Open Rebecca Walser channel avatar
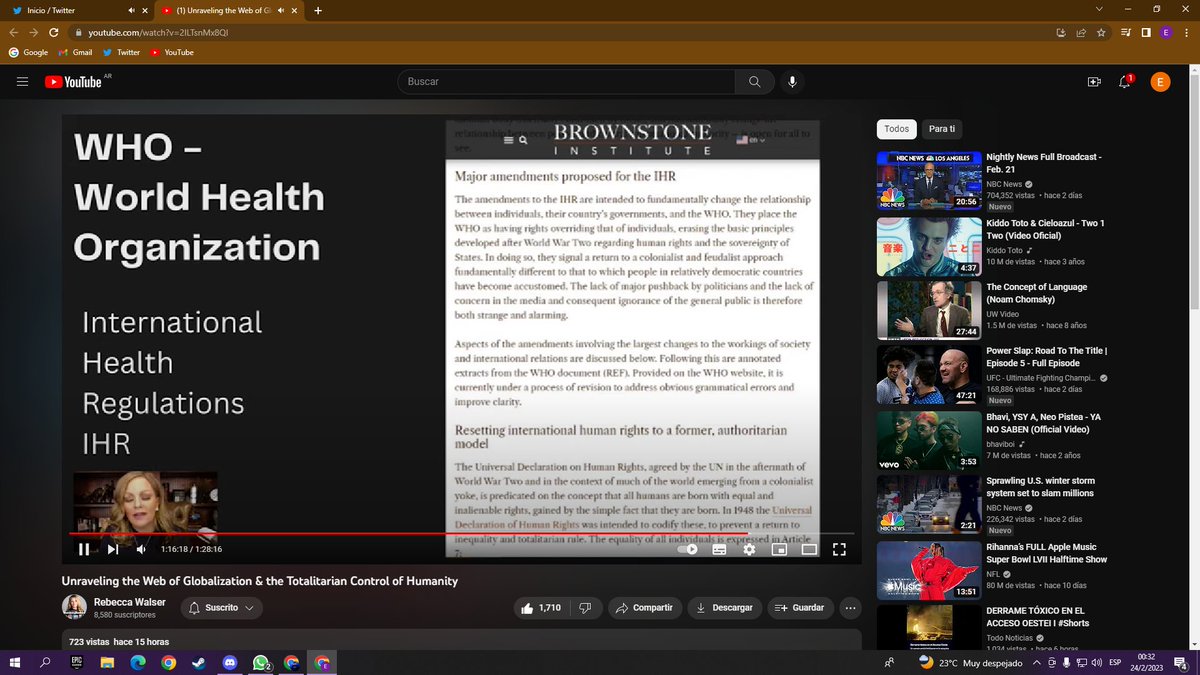This screenshot has height=675, width=1200. click(x=74, y=607)
